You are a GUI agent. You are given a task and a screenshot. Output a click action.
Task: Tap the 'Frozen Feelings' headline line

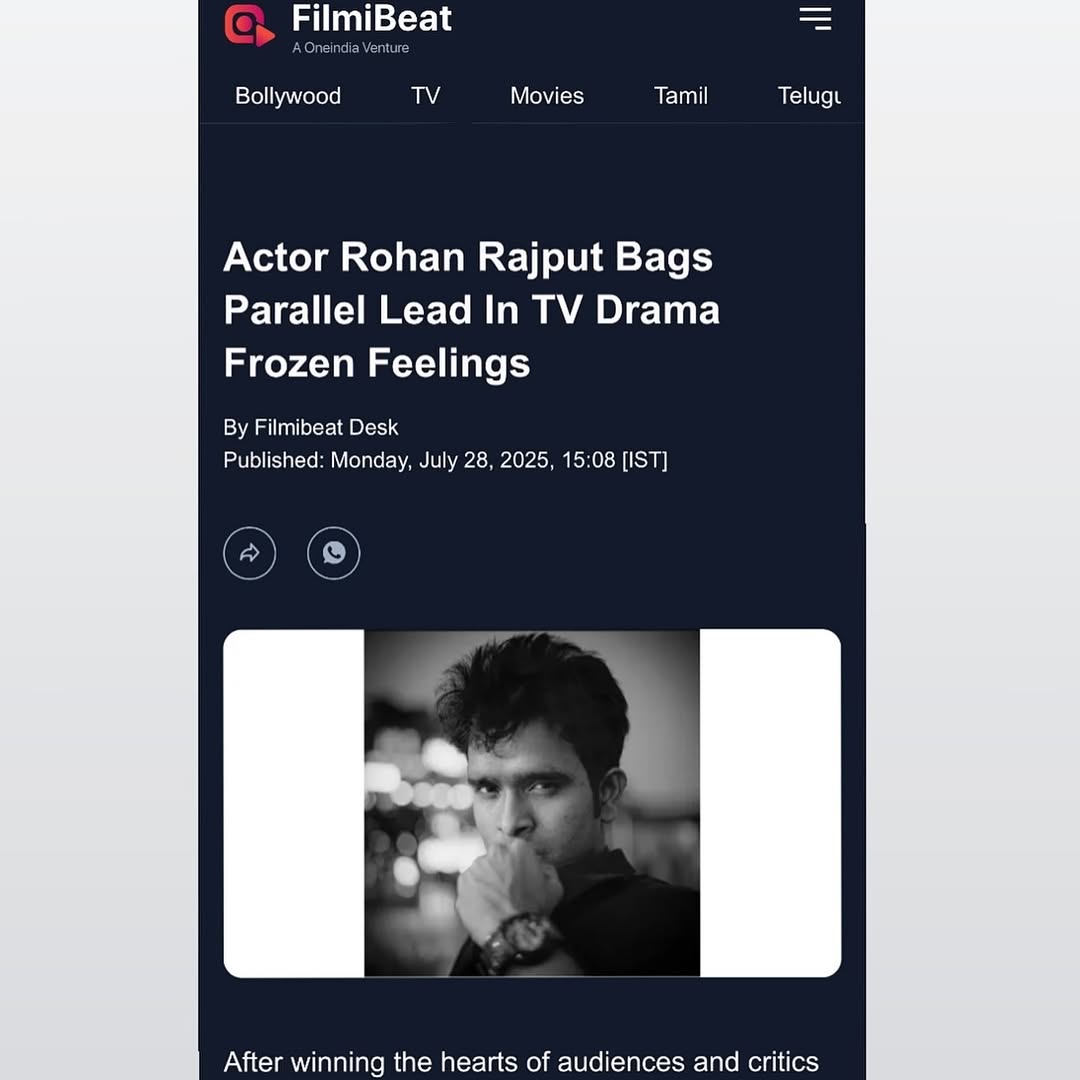(x=377, y=363)
